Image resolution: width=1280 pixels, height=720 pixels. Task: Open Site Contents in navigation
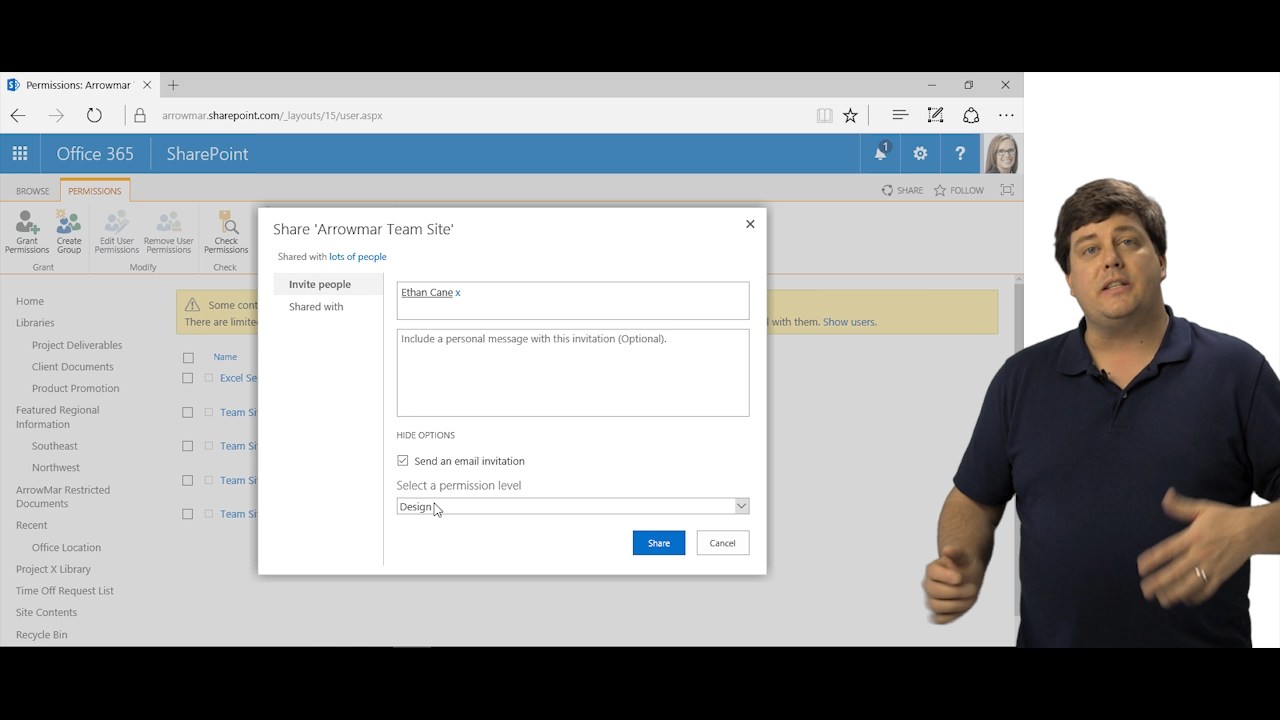coord(46,612)
